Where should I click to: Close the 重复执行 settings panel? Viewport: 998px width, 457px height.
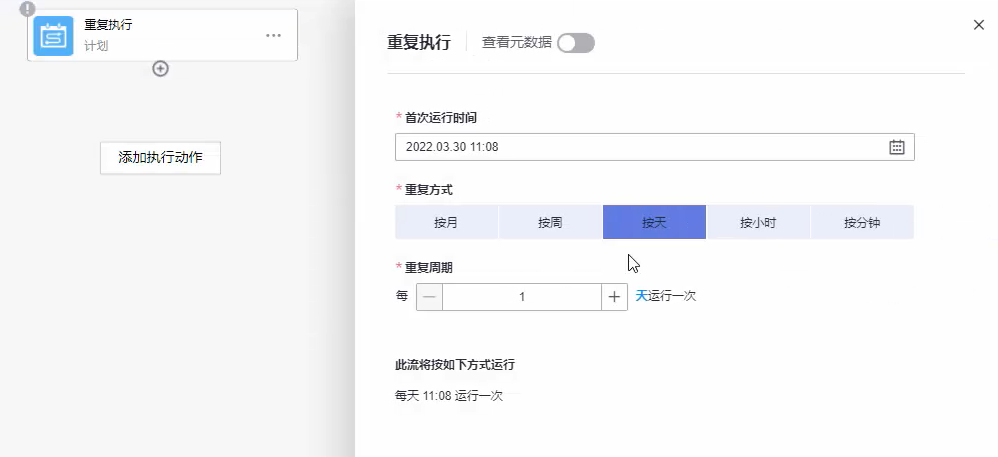pyautogui.click(x=978, y=25)
